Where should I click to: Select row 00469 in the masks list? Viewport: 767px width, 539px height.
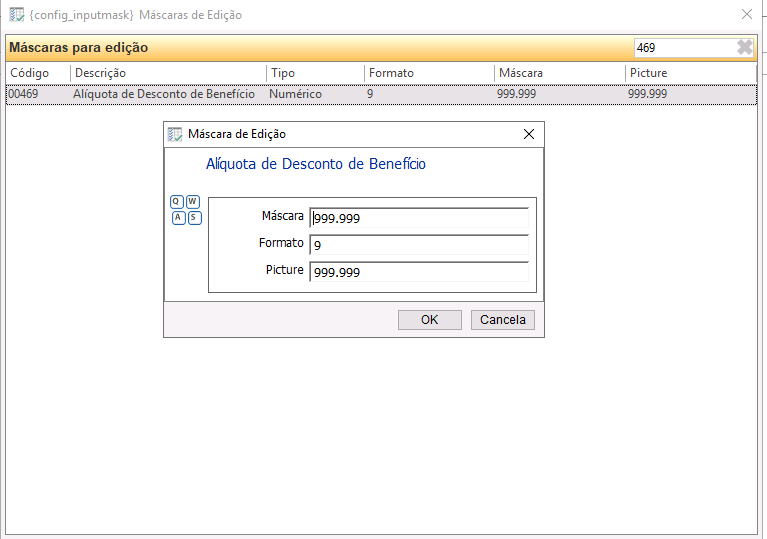(x=24, y=94)
